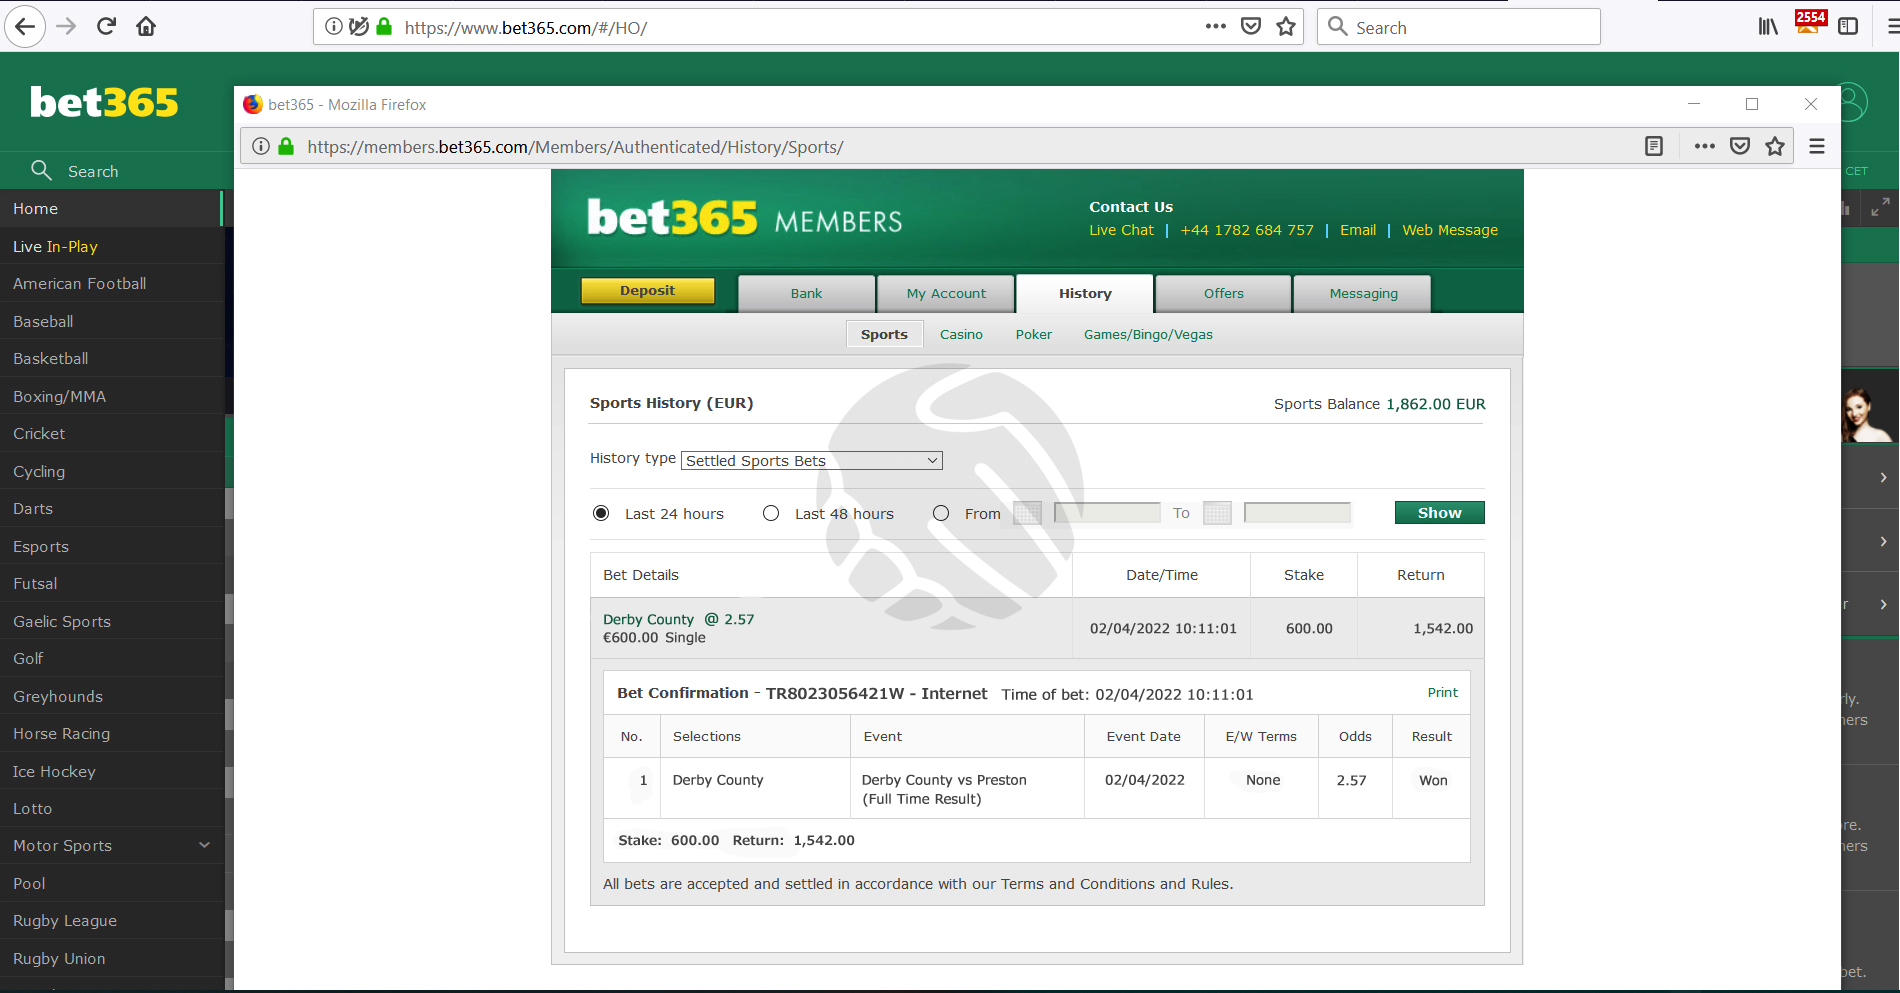Click the To date calendar icon

click(x=1217, y=513)
